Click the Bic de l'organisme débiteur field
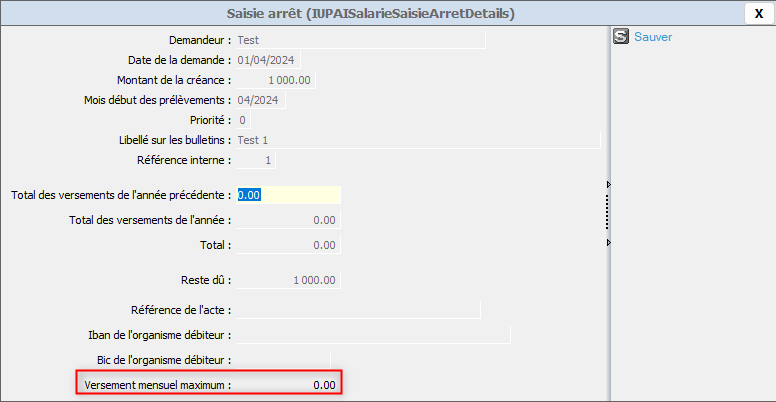This screenshot has height=402, width=776. pyautogui.click(x=282, y=359)
